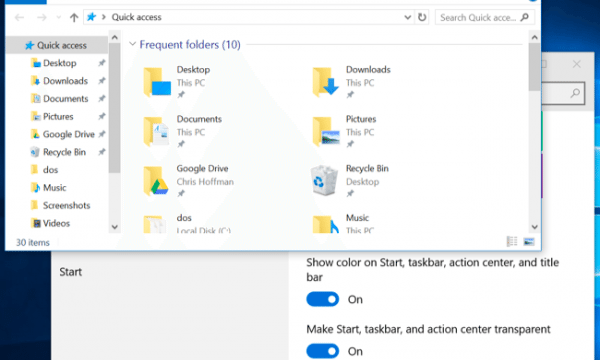600x360 pixels.
Task: Click the navigation pane scrollbar thumb
Action: click(x=114, y=108)
